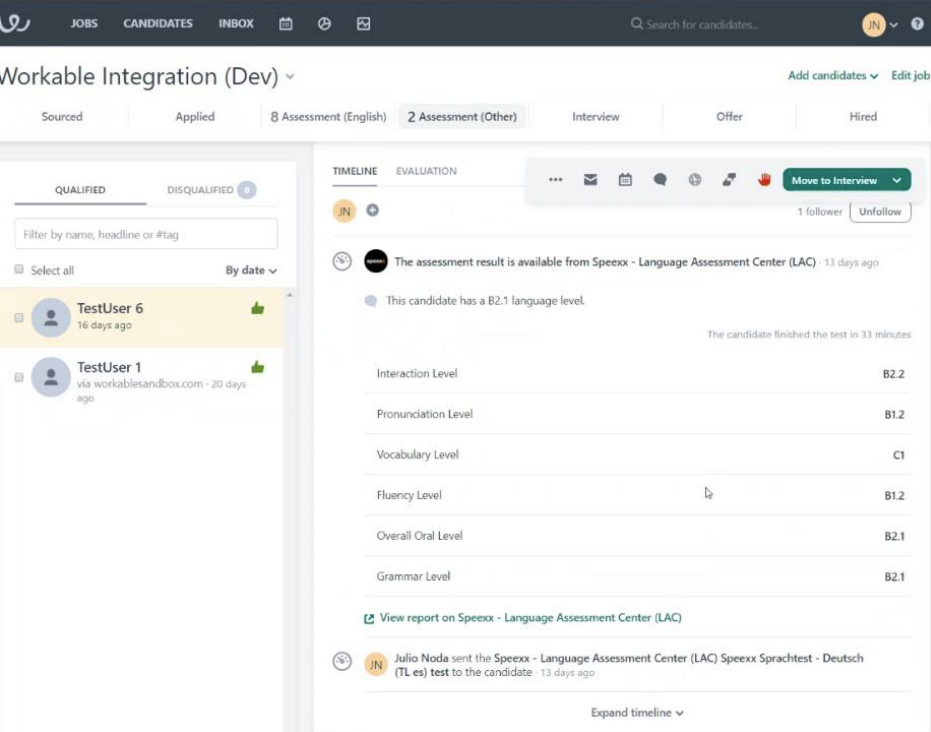Disqualify candidate with the red hand icon
931x732 pixels.
pos(764,179)
